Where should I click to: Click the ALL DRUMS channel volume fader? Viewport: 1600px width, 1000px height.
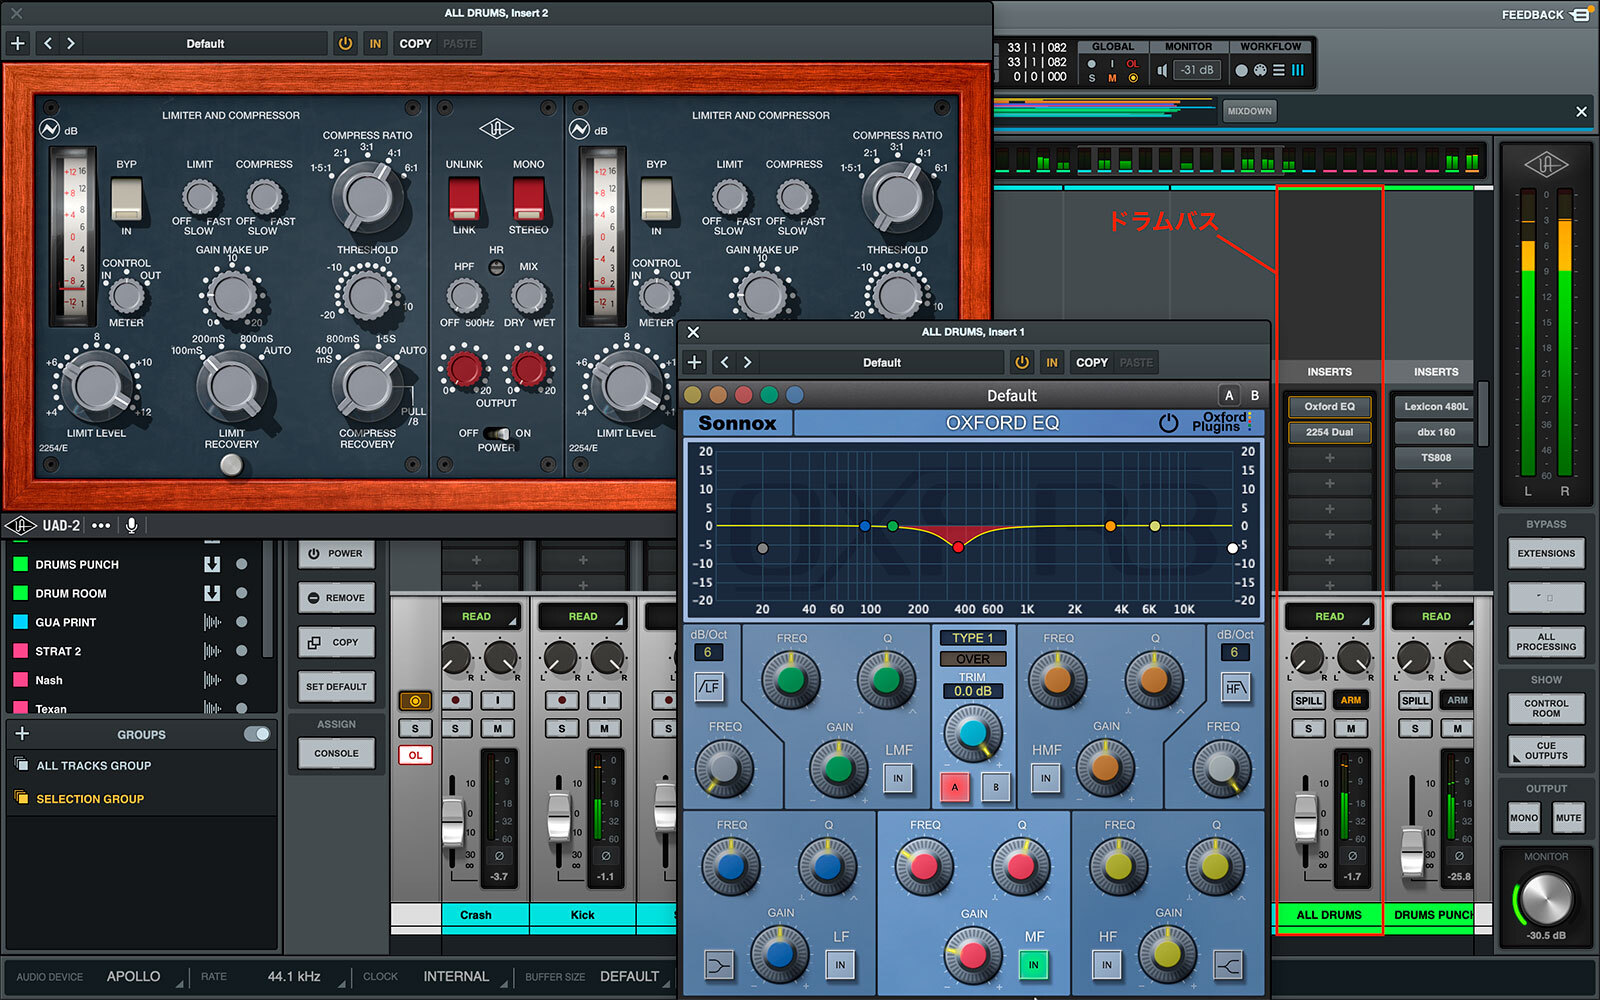pos(1305,816)
